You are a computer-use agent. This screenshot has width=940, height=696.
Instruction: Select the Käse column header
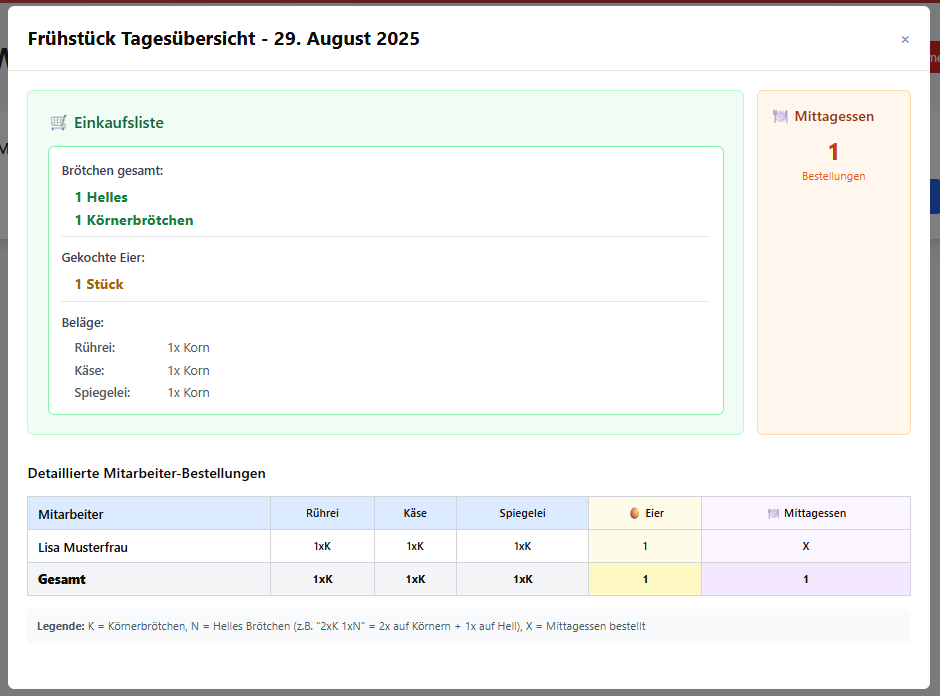[x=415, y=513]
